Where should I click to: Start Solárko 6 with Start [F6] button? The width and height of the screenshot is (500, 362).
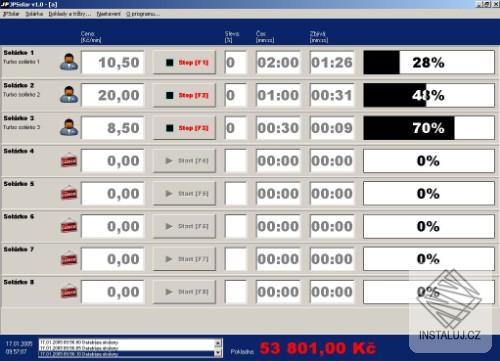[x=184, y=226]
